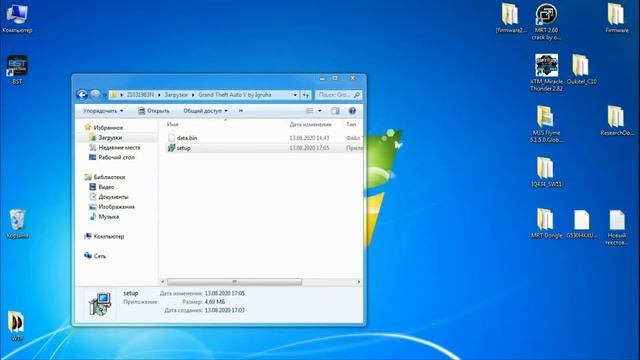640x360 pixels.
Task: Expand chevron before Загрузки in address bar
Action: point(159,95)
